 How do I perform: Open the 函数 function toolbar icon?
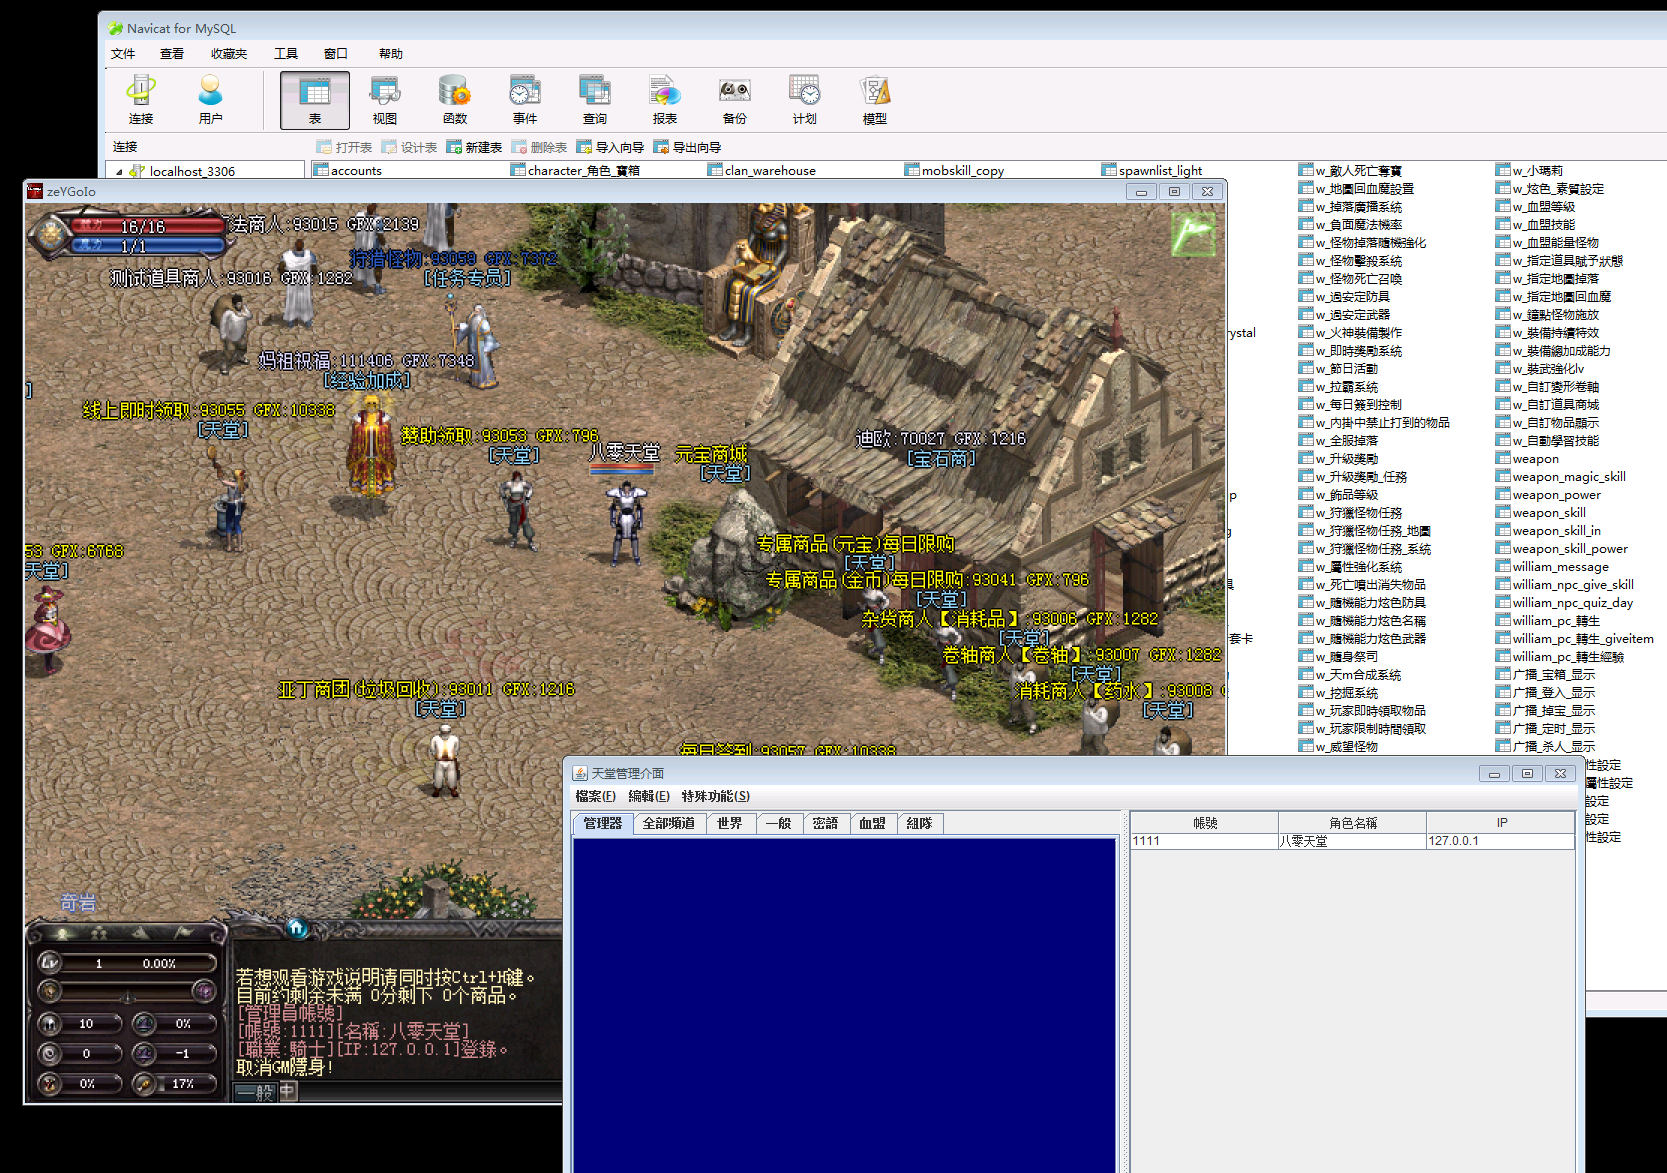[x=455, y=100]
